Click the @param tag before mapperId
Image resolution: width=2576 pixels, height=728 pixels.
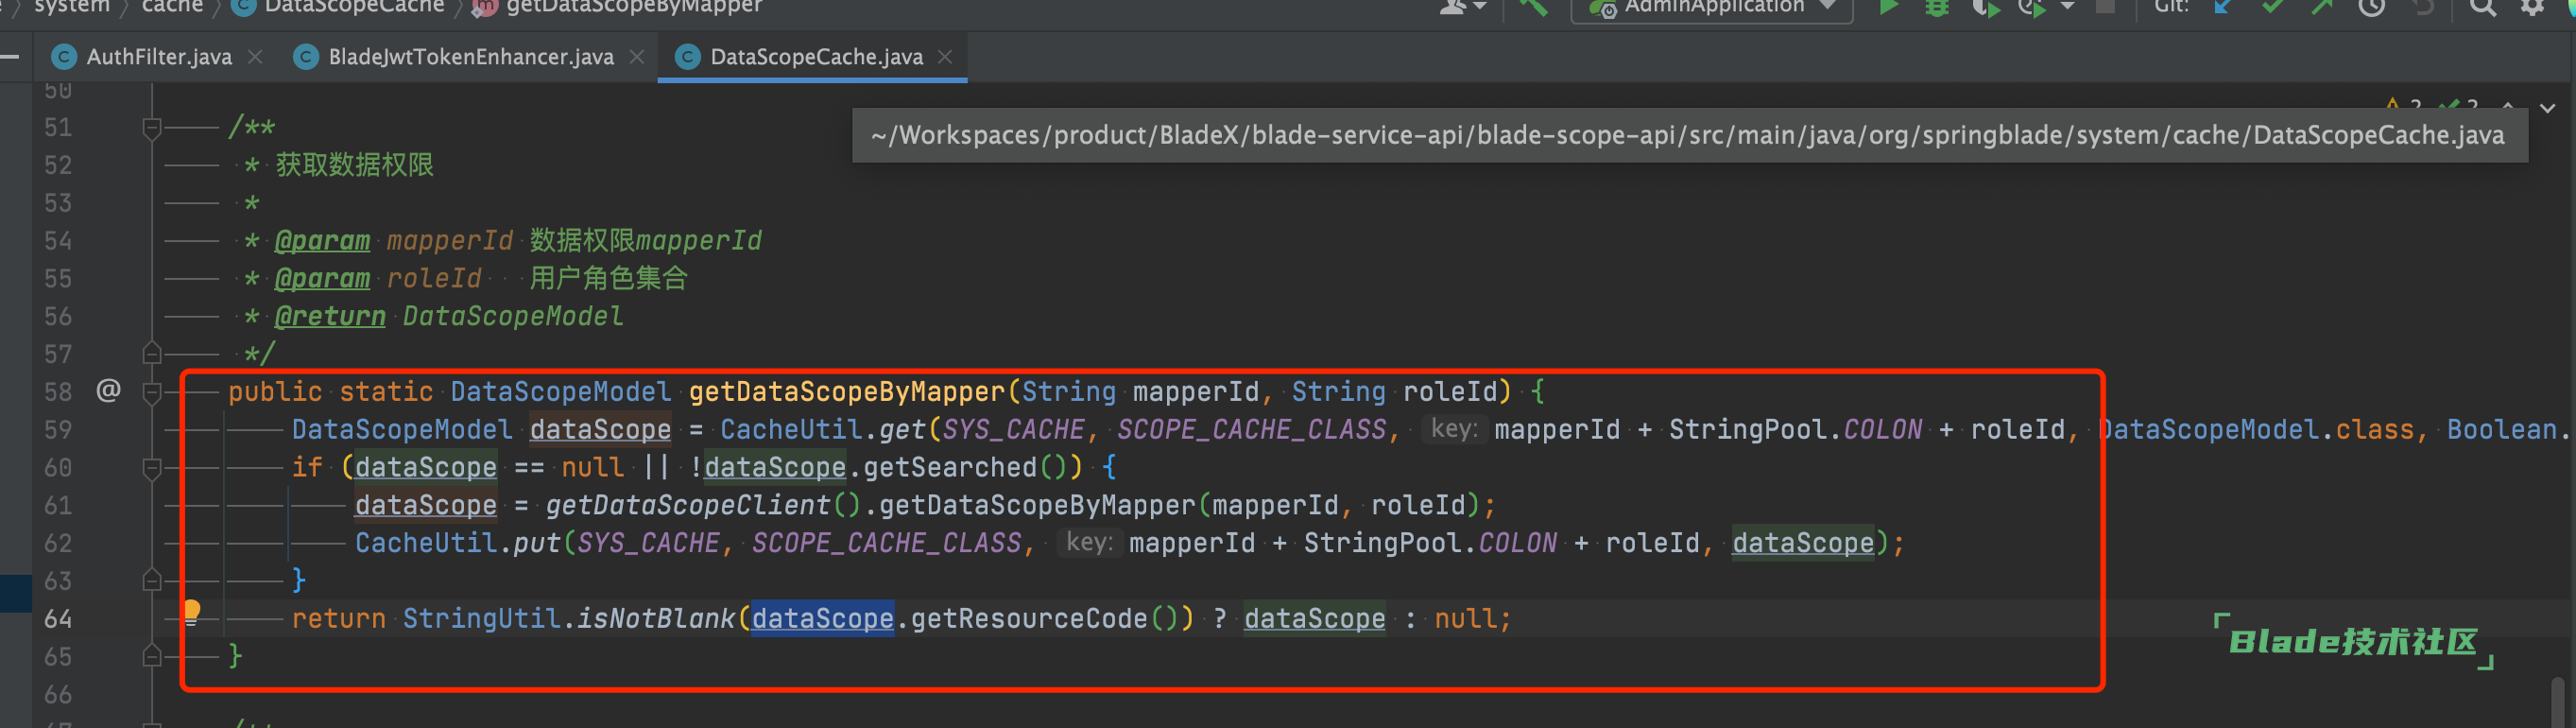click(322, 241)
